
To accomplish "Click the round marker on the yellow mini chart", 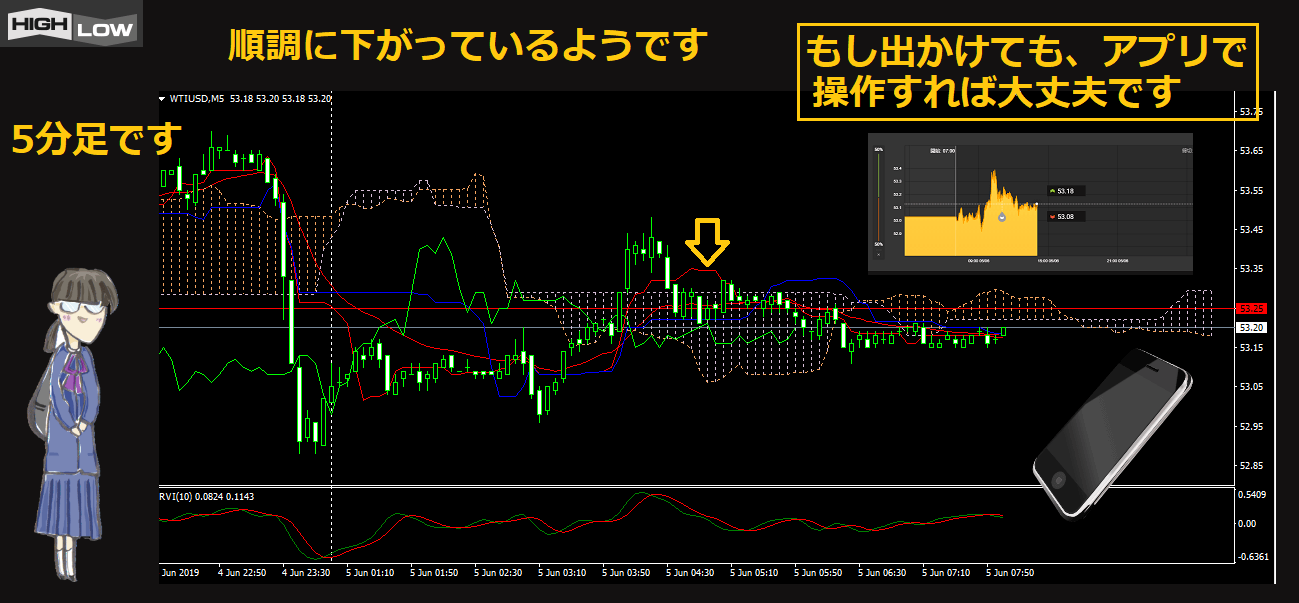I will click(1001, 217).
